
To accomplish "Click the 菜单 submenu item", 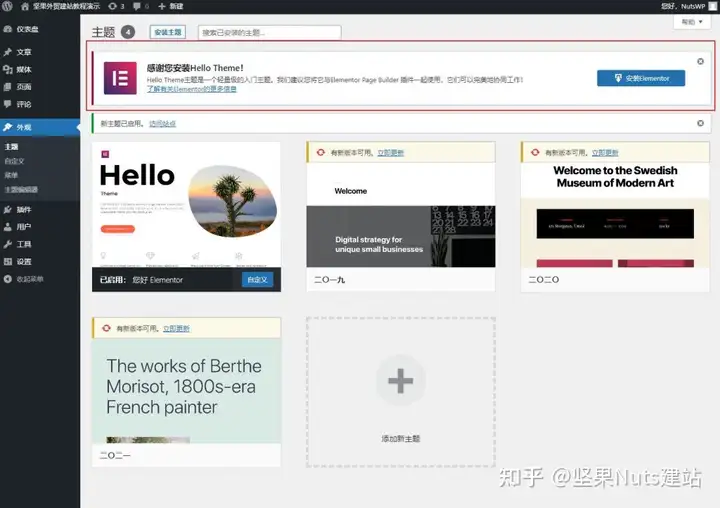I will click(x=11, y=175).
